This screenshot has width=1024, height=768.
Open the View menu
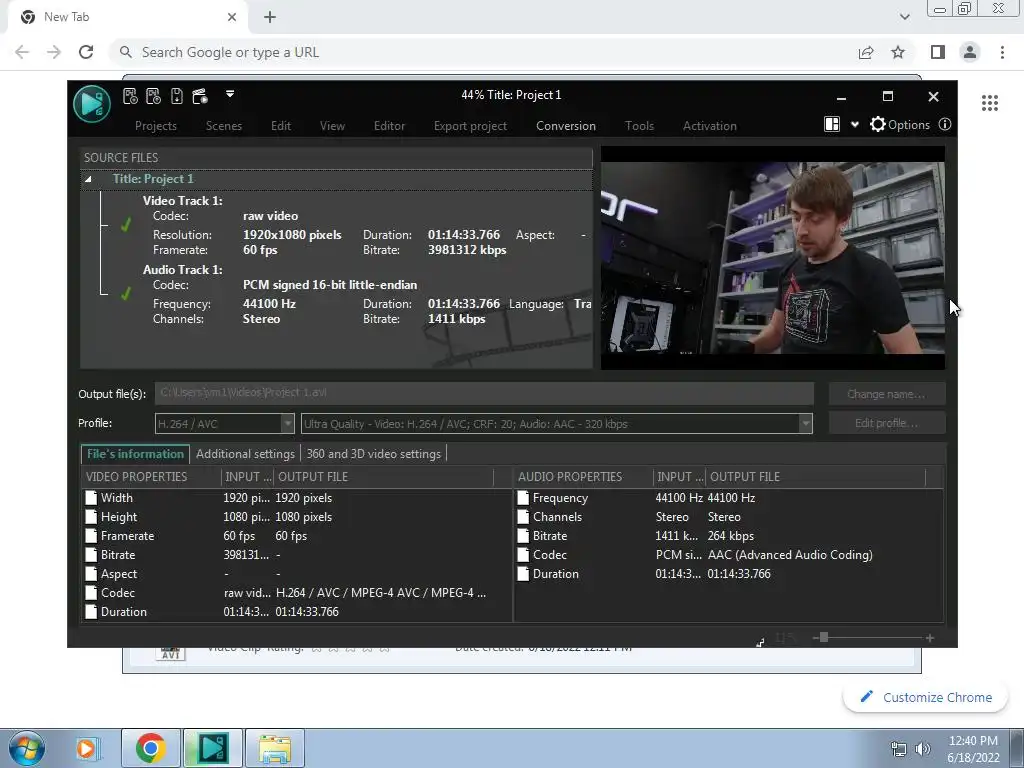(332, 126)
